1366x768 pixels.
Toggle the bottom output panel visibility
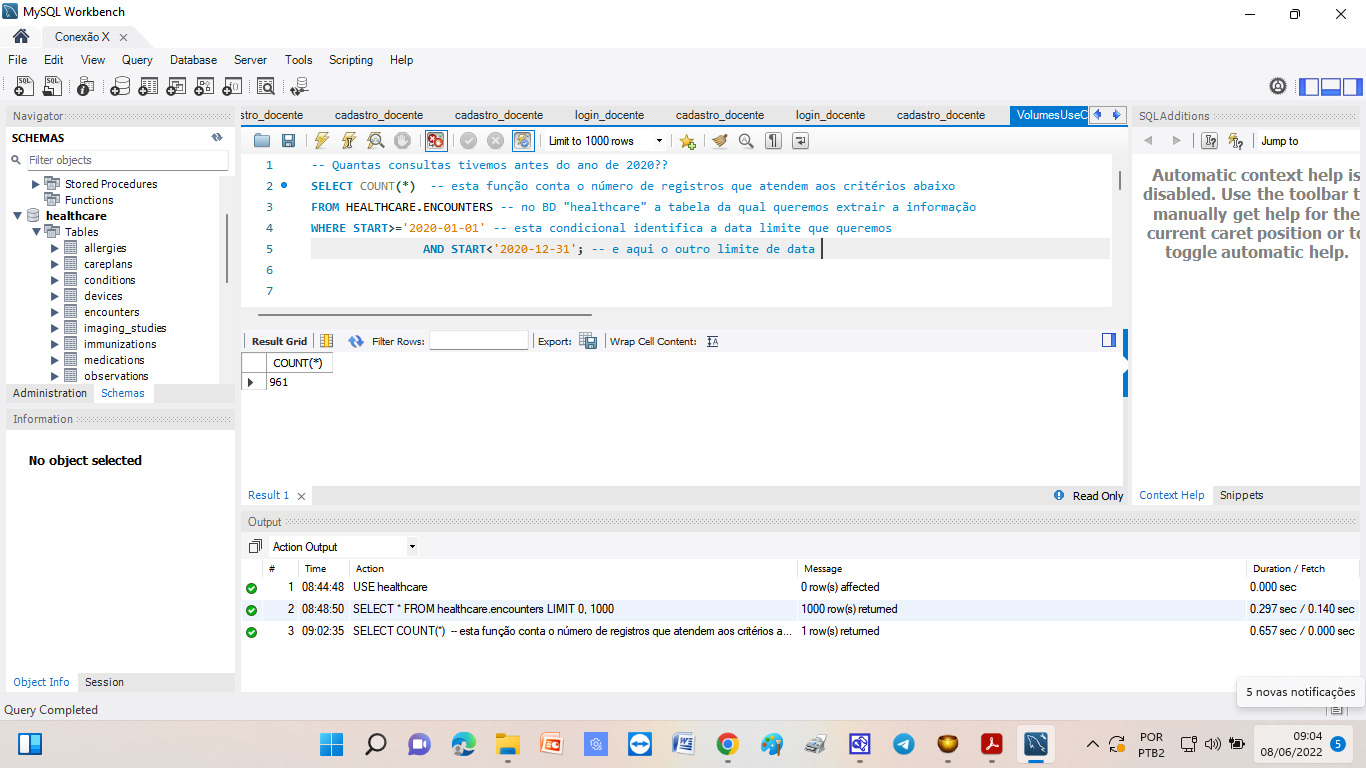pyautogui.click(x=1331, y=87)
